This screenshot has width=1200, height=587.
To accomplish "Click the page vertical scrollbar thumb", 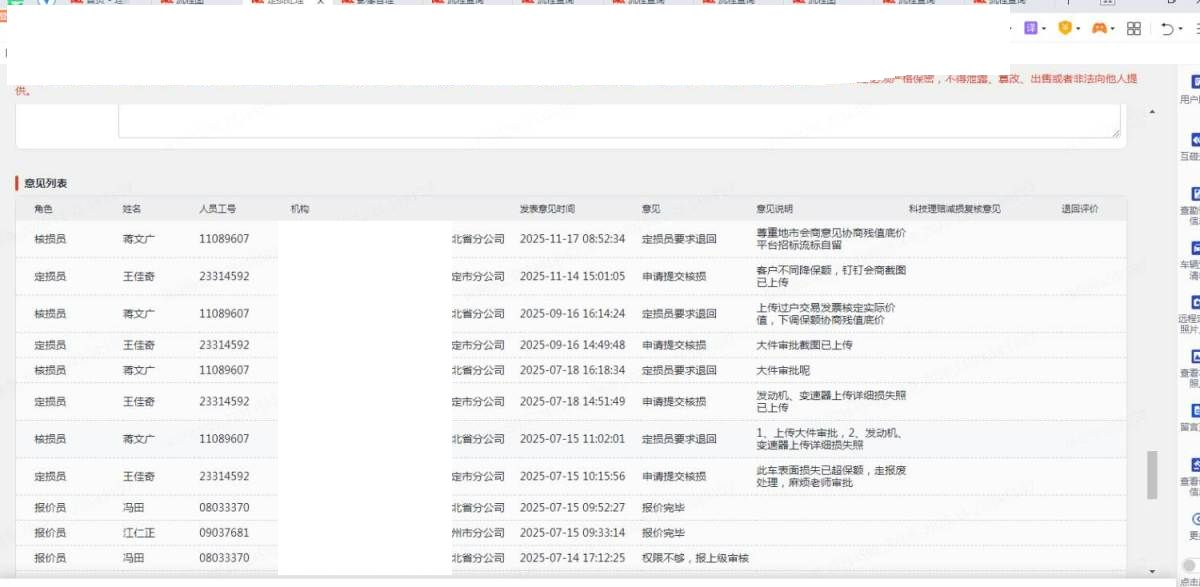I will click(1151, 473).
